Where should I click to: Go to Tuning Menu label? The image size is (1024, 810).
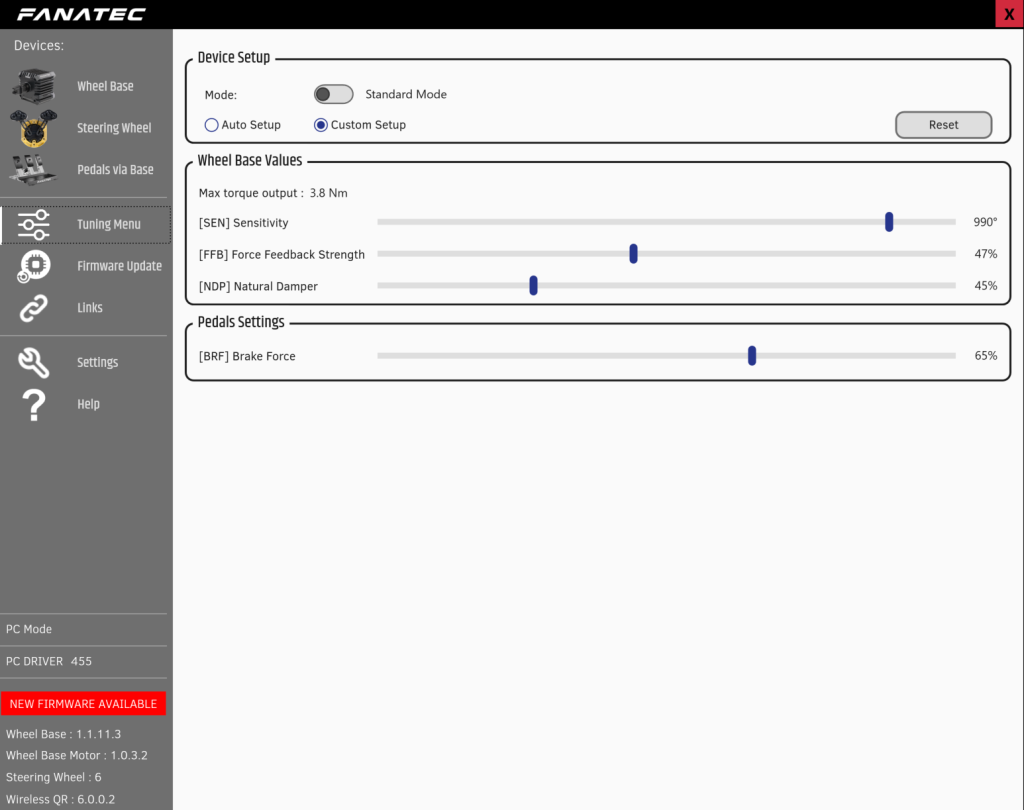pos(109,225)
